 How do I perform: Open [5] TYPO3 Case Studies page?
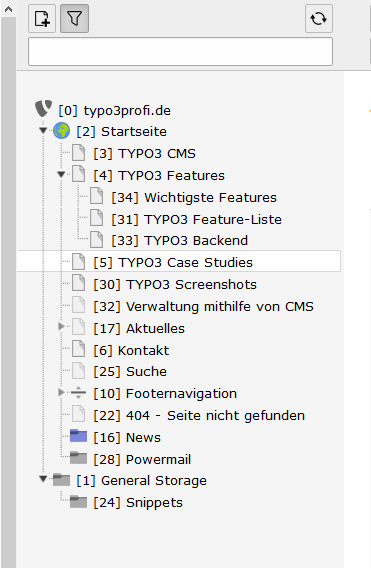pyautogui.click(x=173, y=263)
